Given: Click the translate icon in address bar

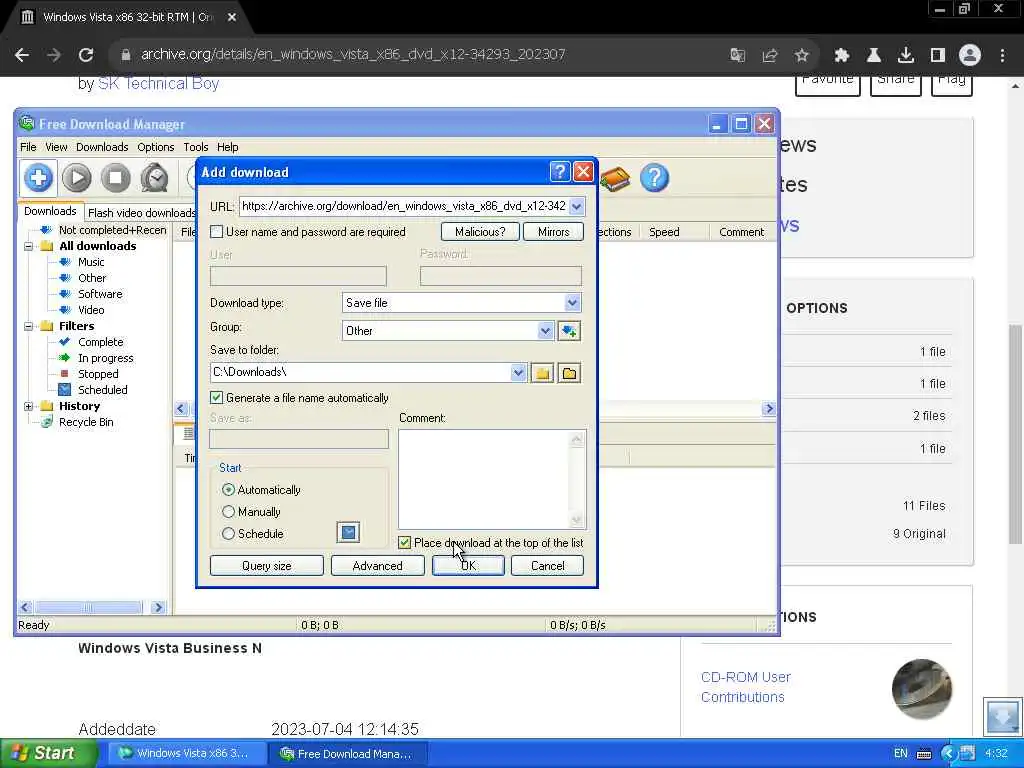Looking at the screenshot, I should pyautogui.click(x=738, y=55).
